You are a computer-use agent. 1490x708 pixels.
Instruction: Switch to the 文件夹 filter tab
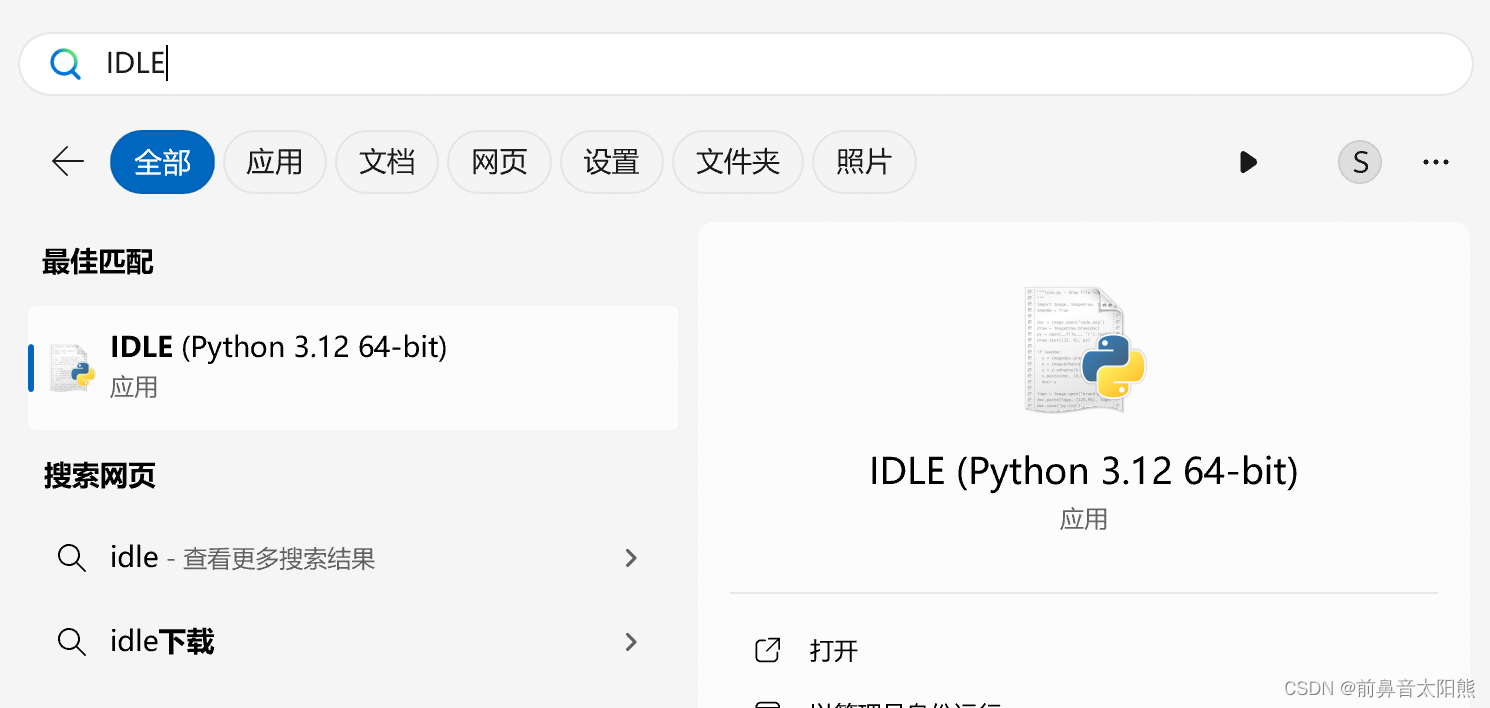click(737, 162)
